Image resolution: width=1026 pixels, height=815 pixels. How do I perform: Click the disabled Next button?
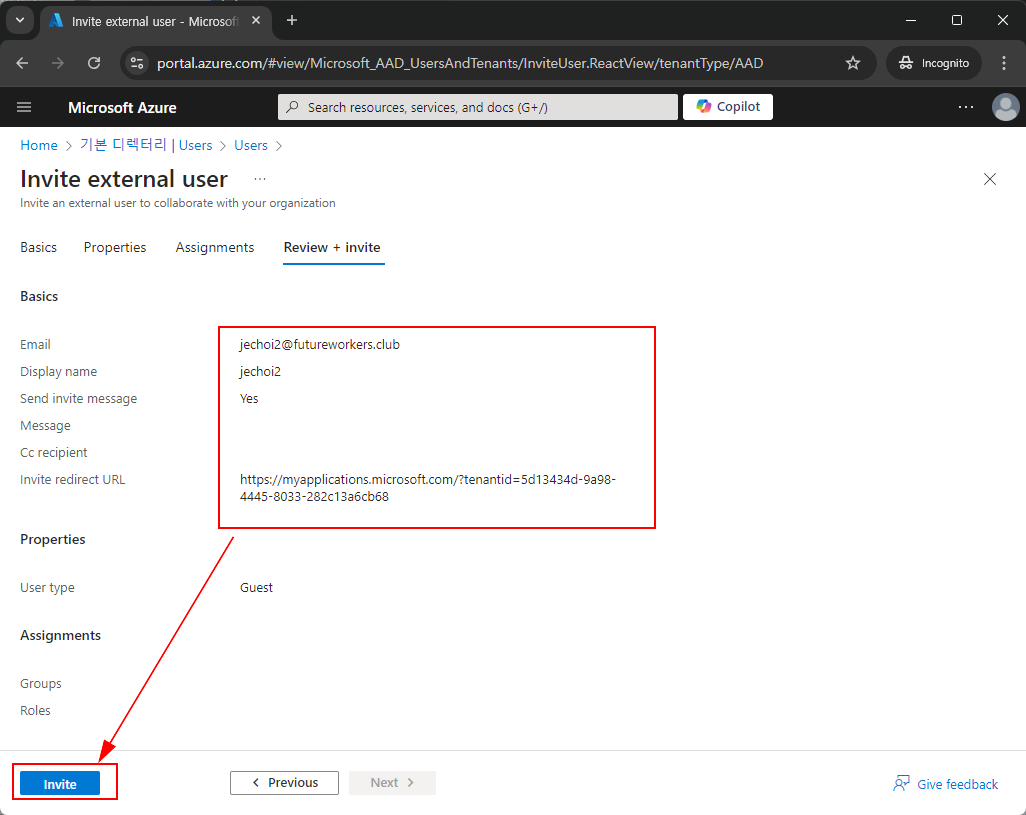392,783
